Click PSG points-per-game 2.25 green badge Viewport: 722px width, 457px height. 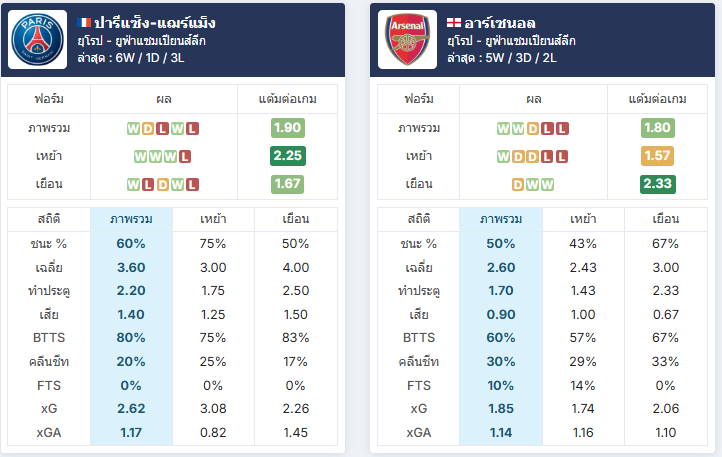pos(287,156)
